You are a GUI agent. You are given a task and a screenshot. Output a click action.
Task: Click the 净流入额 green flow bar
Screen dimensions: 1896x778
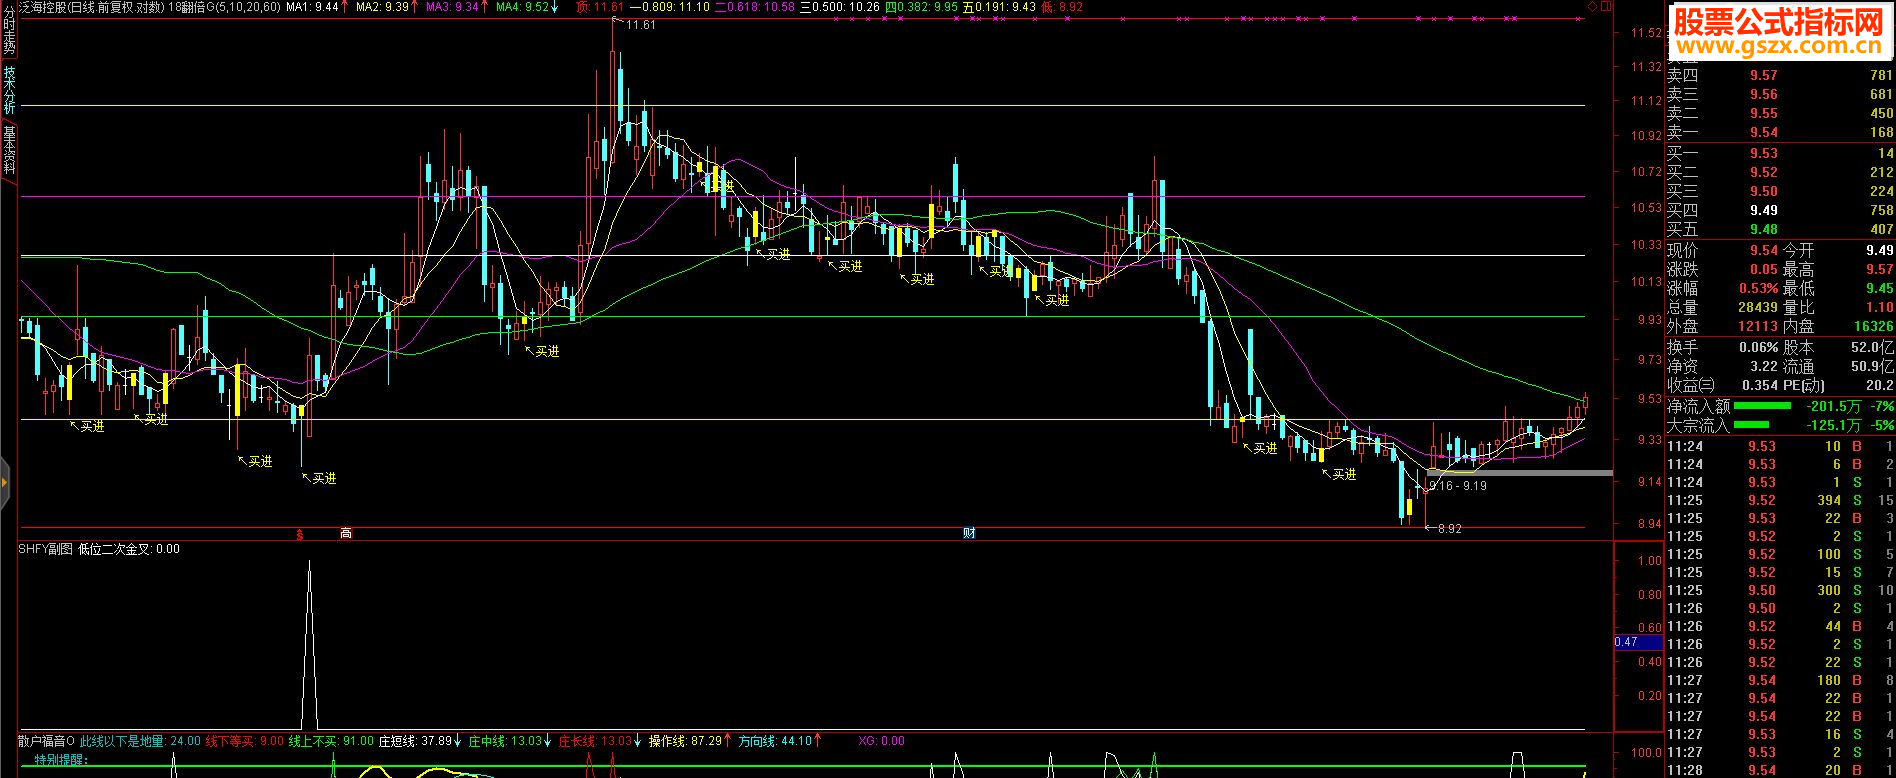(1762, 406)
